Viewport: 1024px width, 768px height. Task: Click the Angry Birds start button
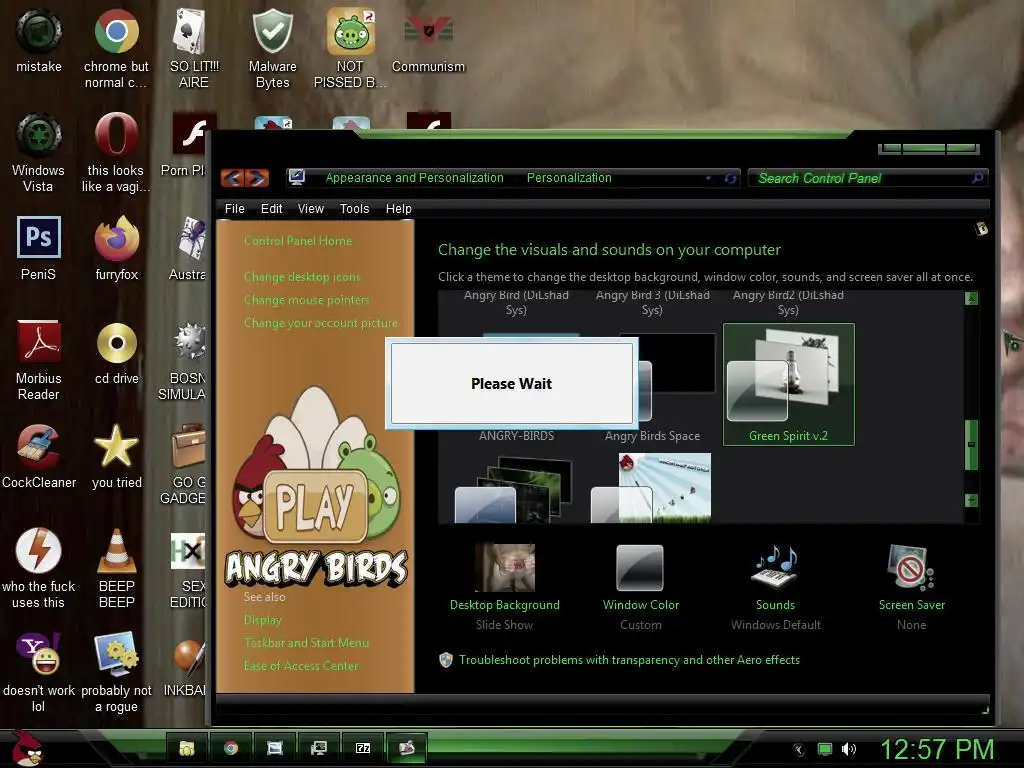[27, 748]
